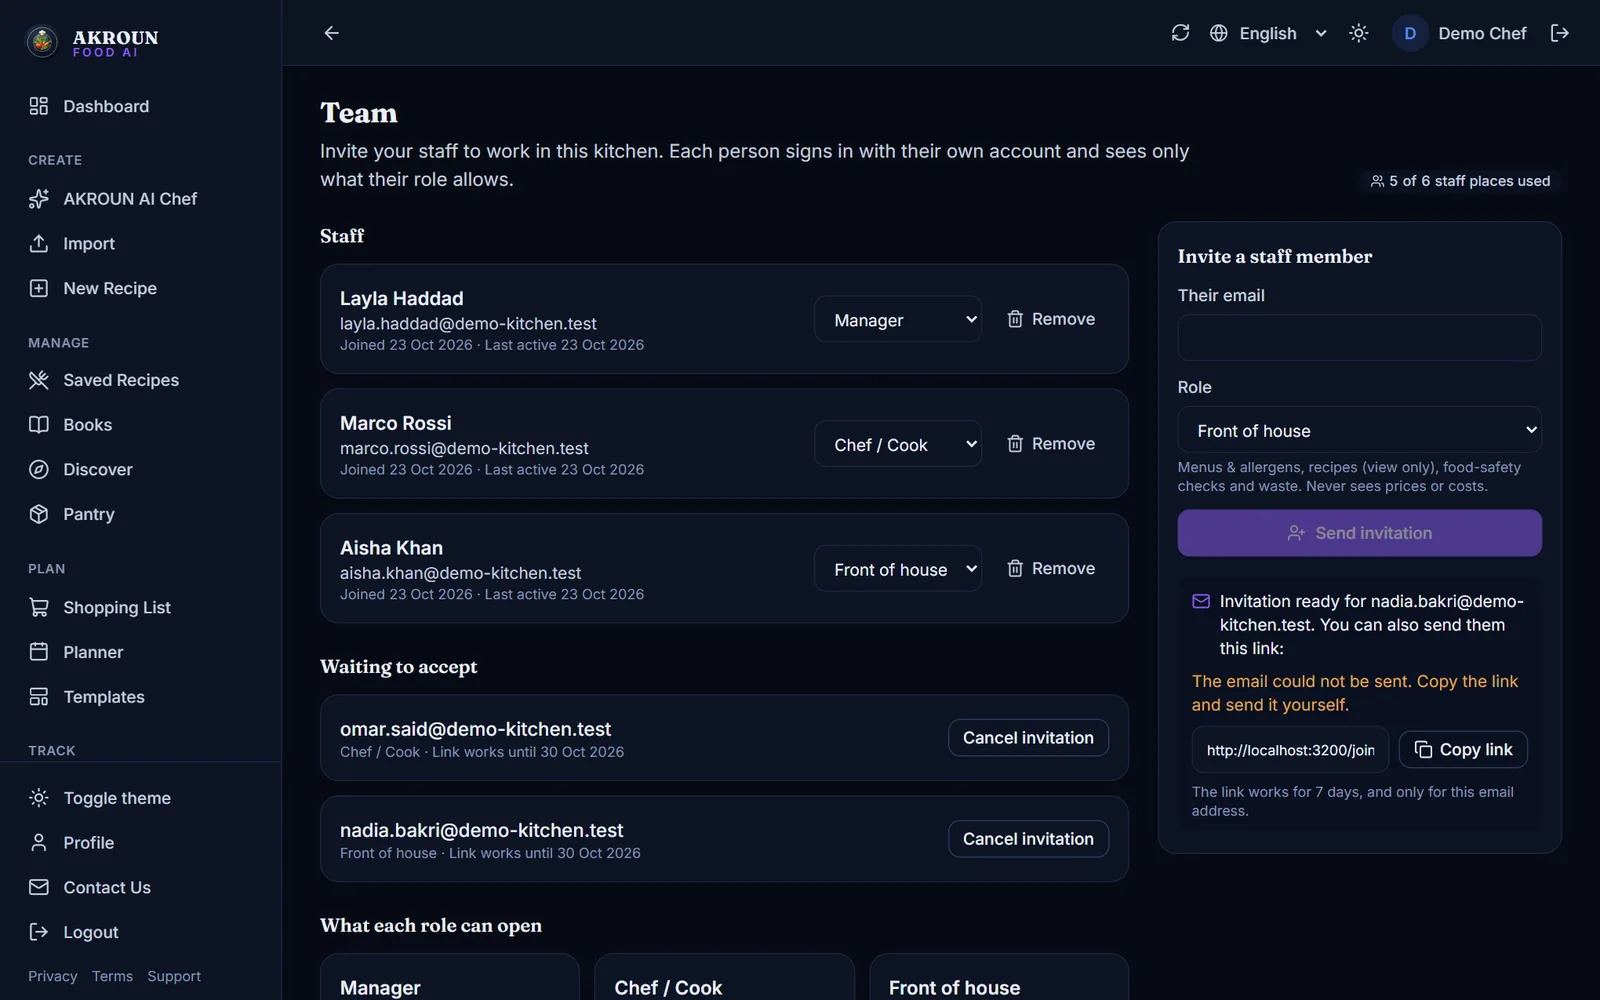Click the invitation link text field

[x=1290, y=750]
